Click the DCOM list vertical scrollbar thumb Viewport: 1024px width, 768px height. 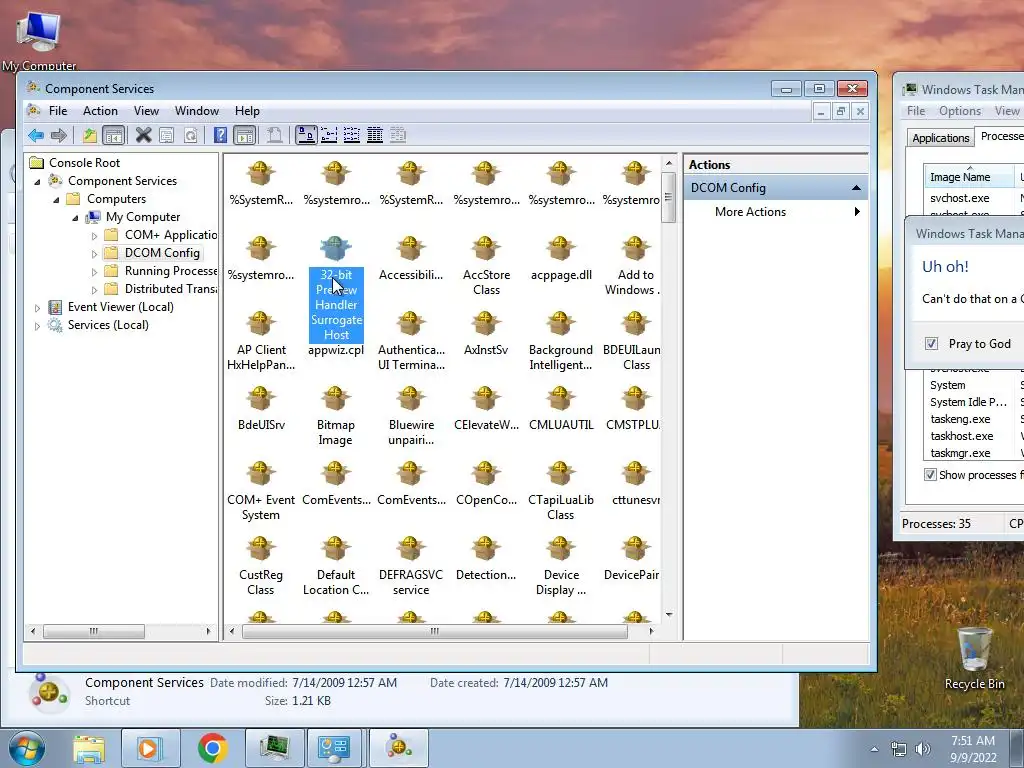point(669,197)
